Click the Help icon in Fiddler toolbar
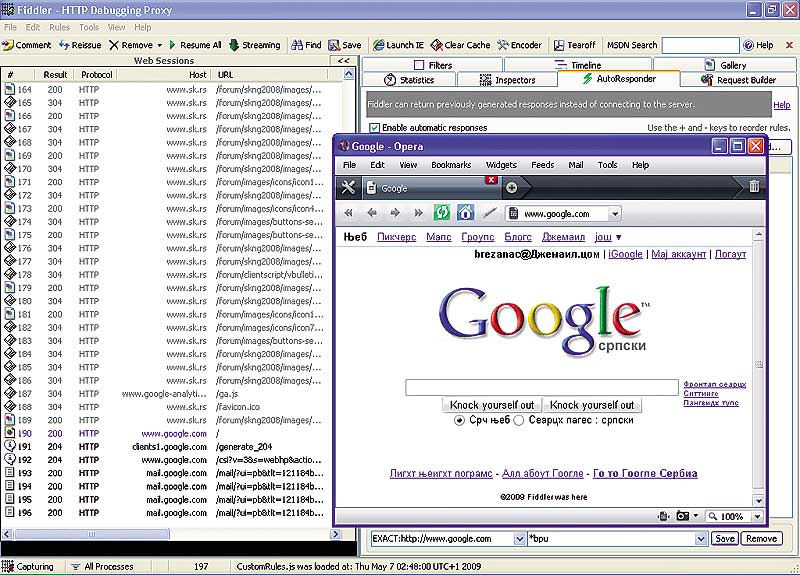The height and width of the screenshot is (575, 800). click(758, 45)
